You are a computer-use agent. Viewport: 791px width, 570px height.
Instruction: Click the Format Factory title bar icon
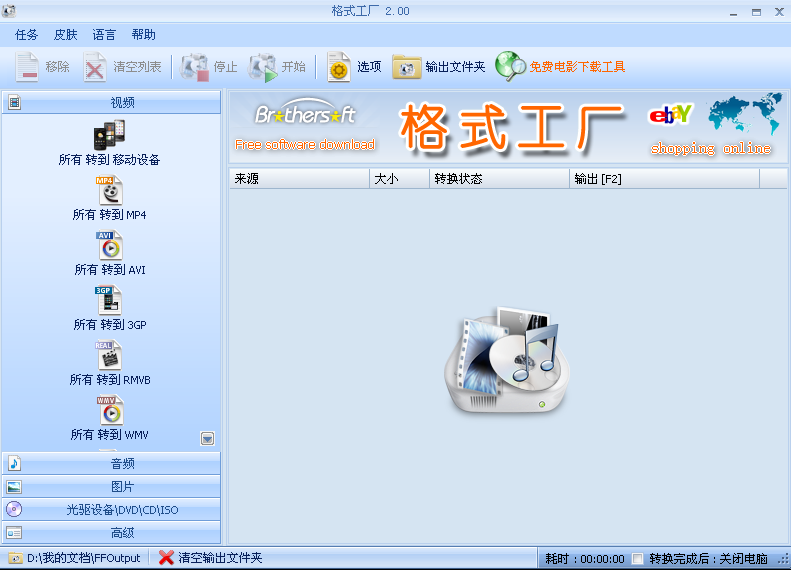point(9,11)
